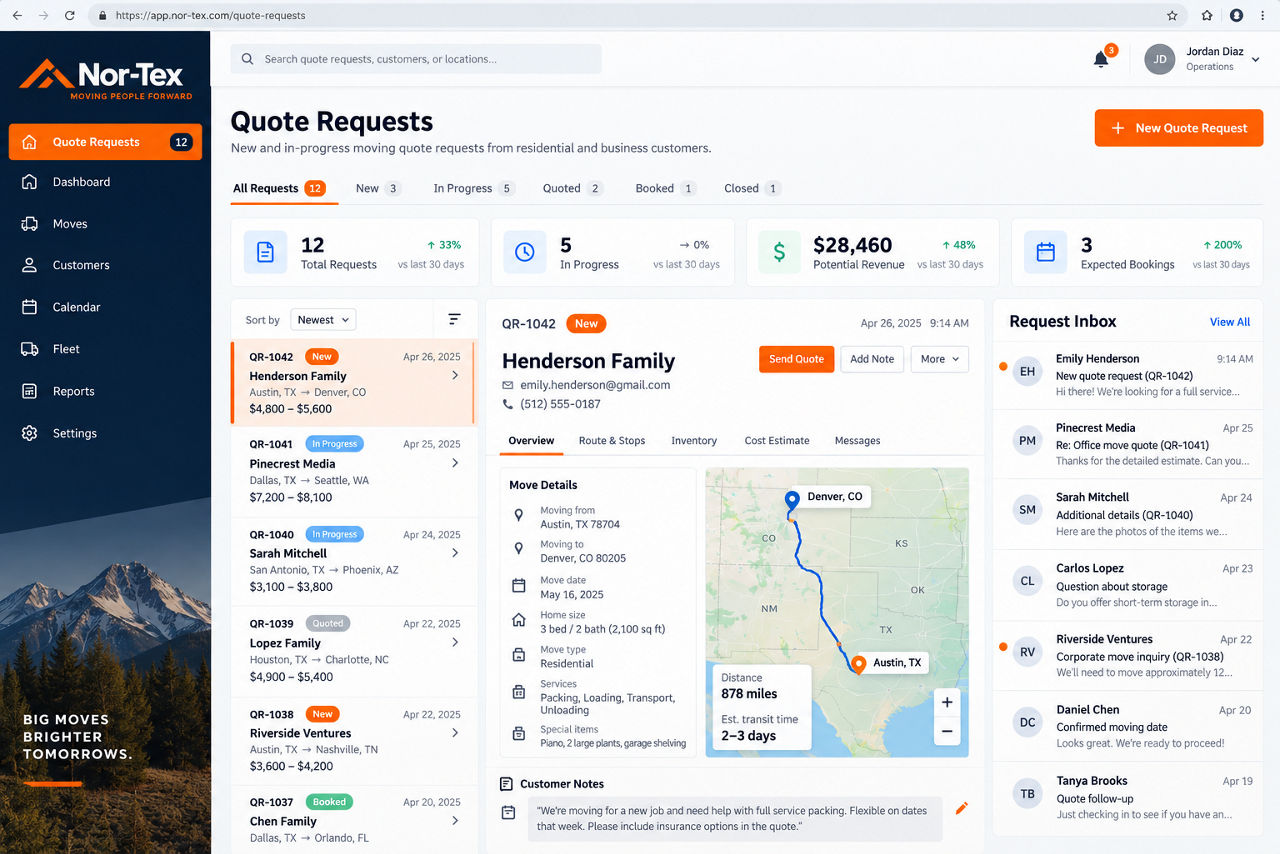Open the Sort by Newest dropdown

[323, 320]
